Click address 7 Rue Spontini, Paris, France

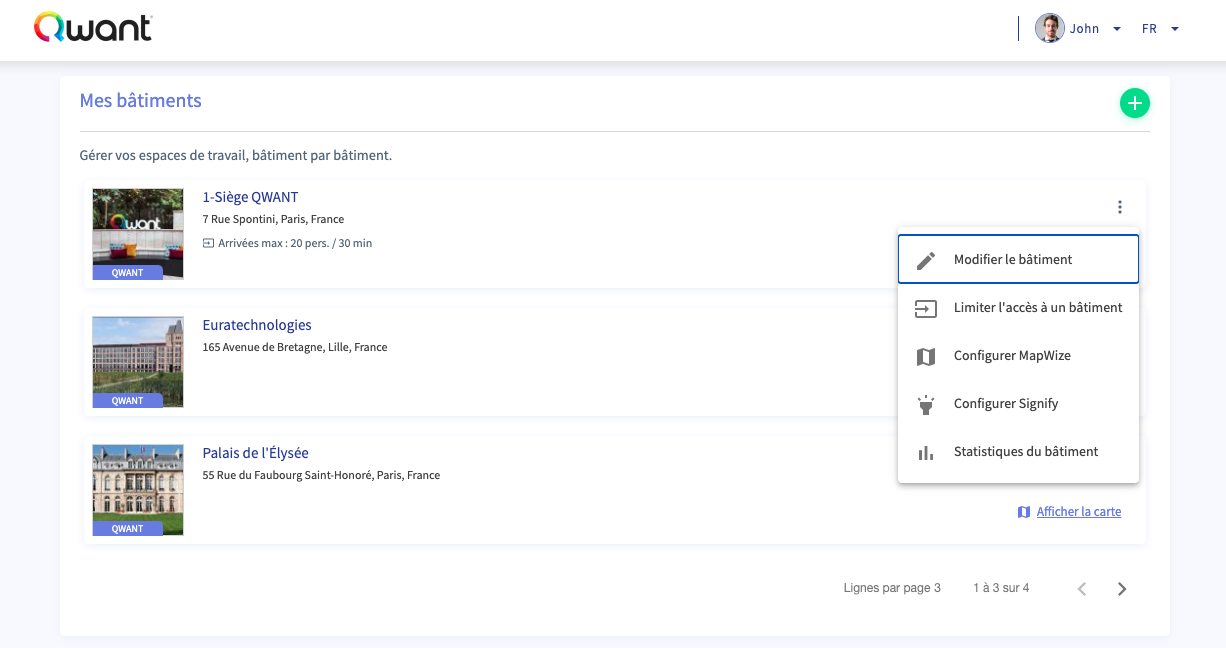273,219
